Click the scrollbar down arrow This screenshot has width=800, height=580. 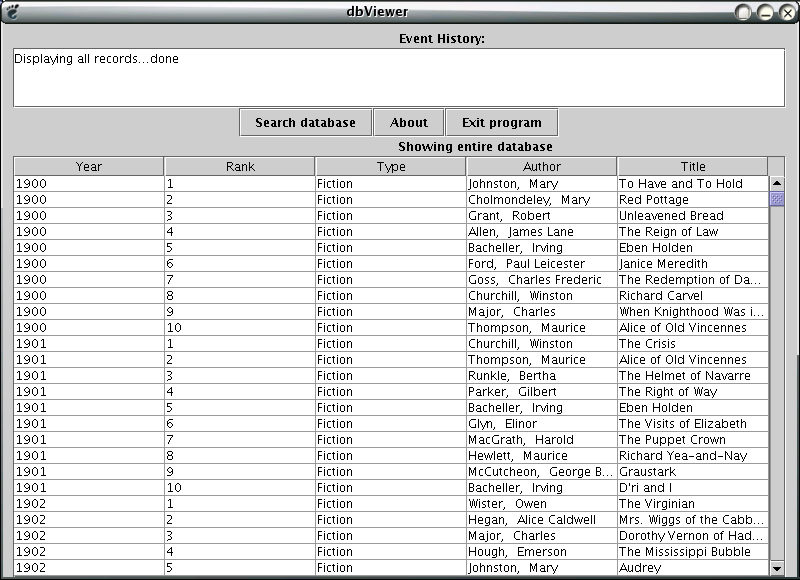pos(777,568)
